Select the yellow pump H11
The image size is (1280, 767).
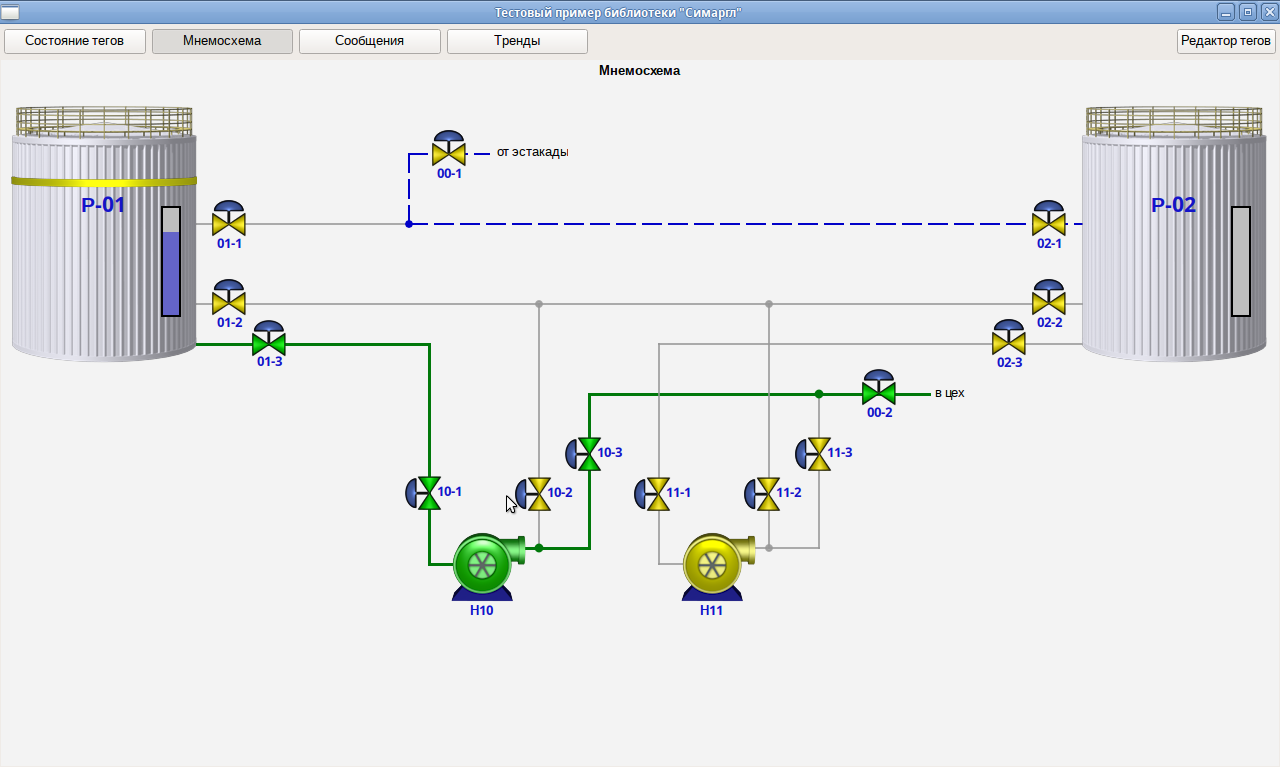[717, 567]
